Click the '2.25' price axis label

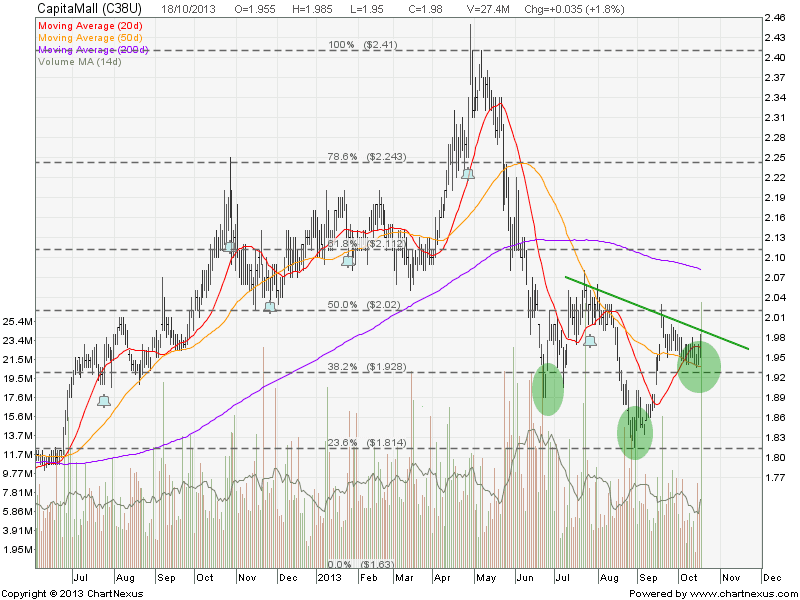[x=775, y=158]
